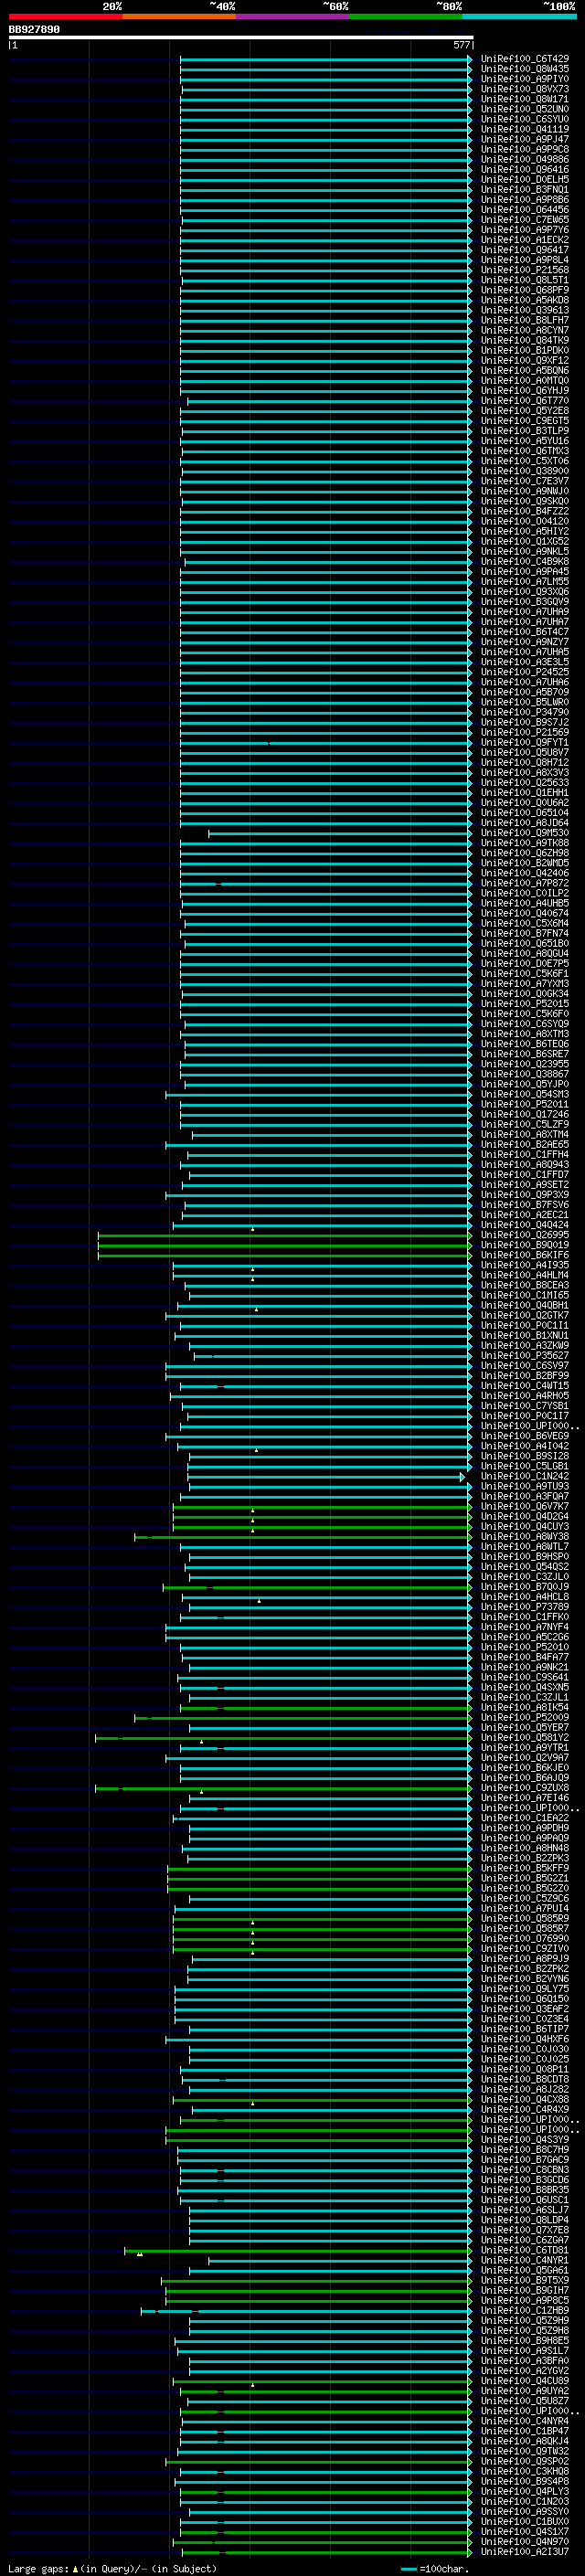Select the UniRef100_C1BP47 label
This screenshot has width=585, height=2576.
[x=525, y=2431]
